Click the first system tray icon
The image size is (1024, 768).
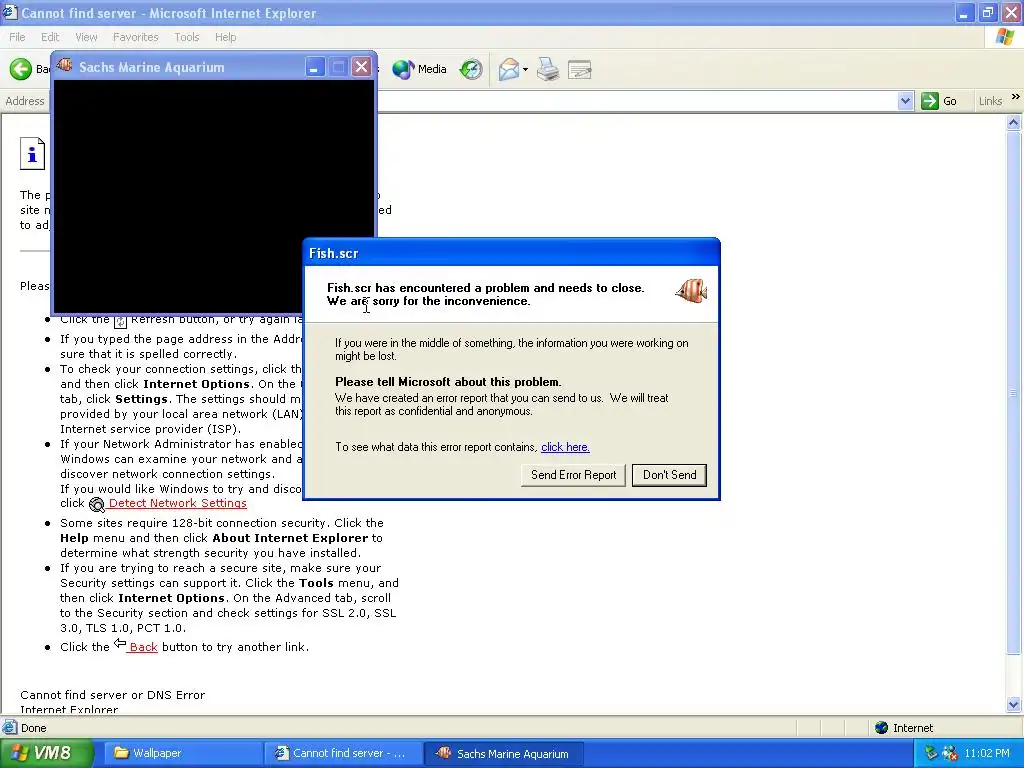coord(931,753)
